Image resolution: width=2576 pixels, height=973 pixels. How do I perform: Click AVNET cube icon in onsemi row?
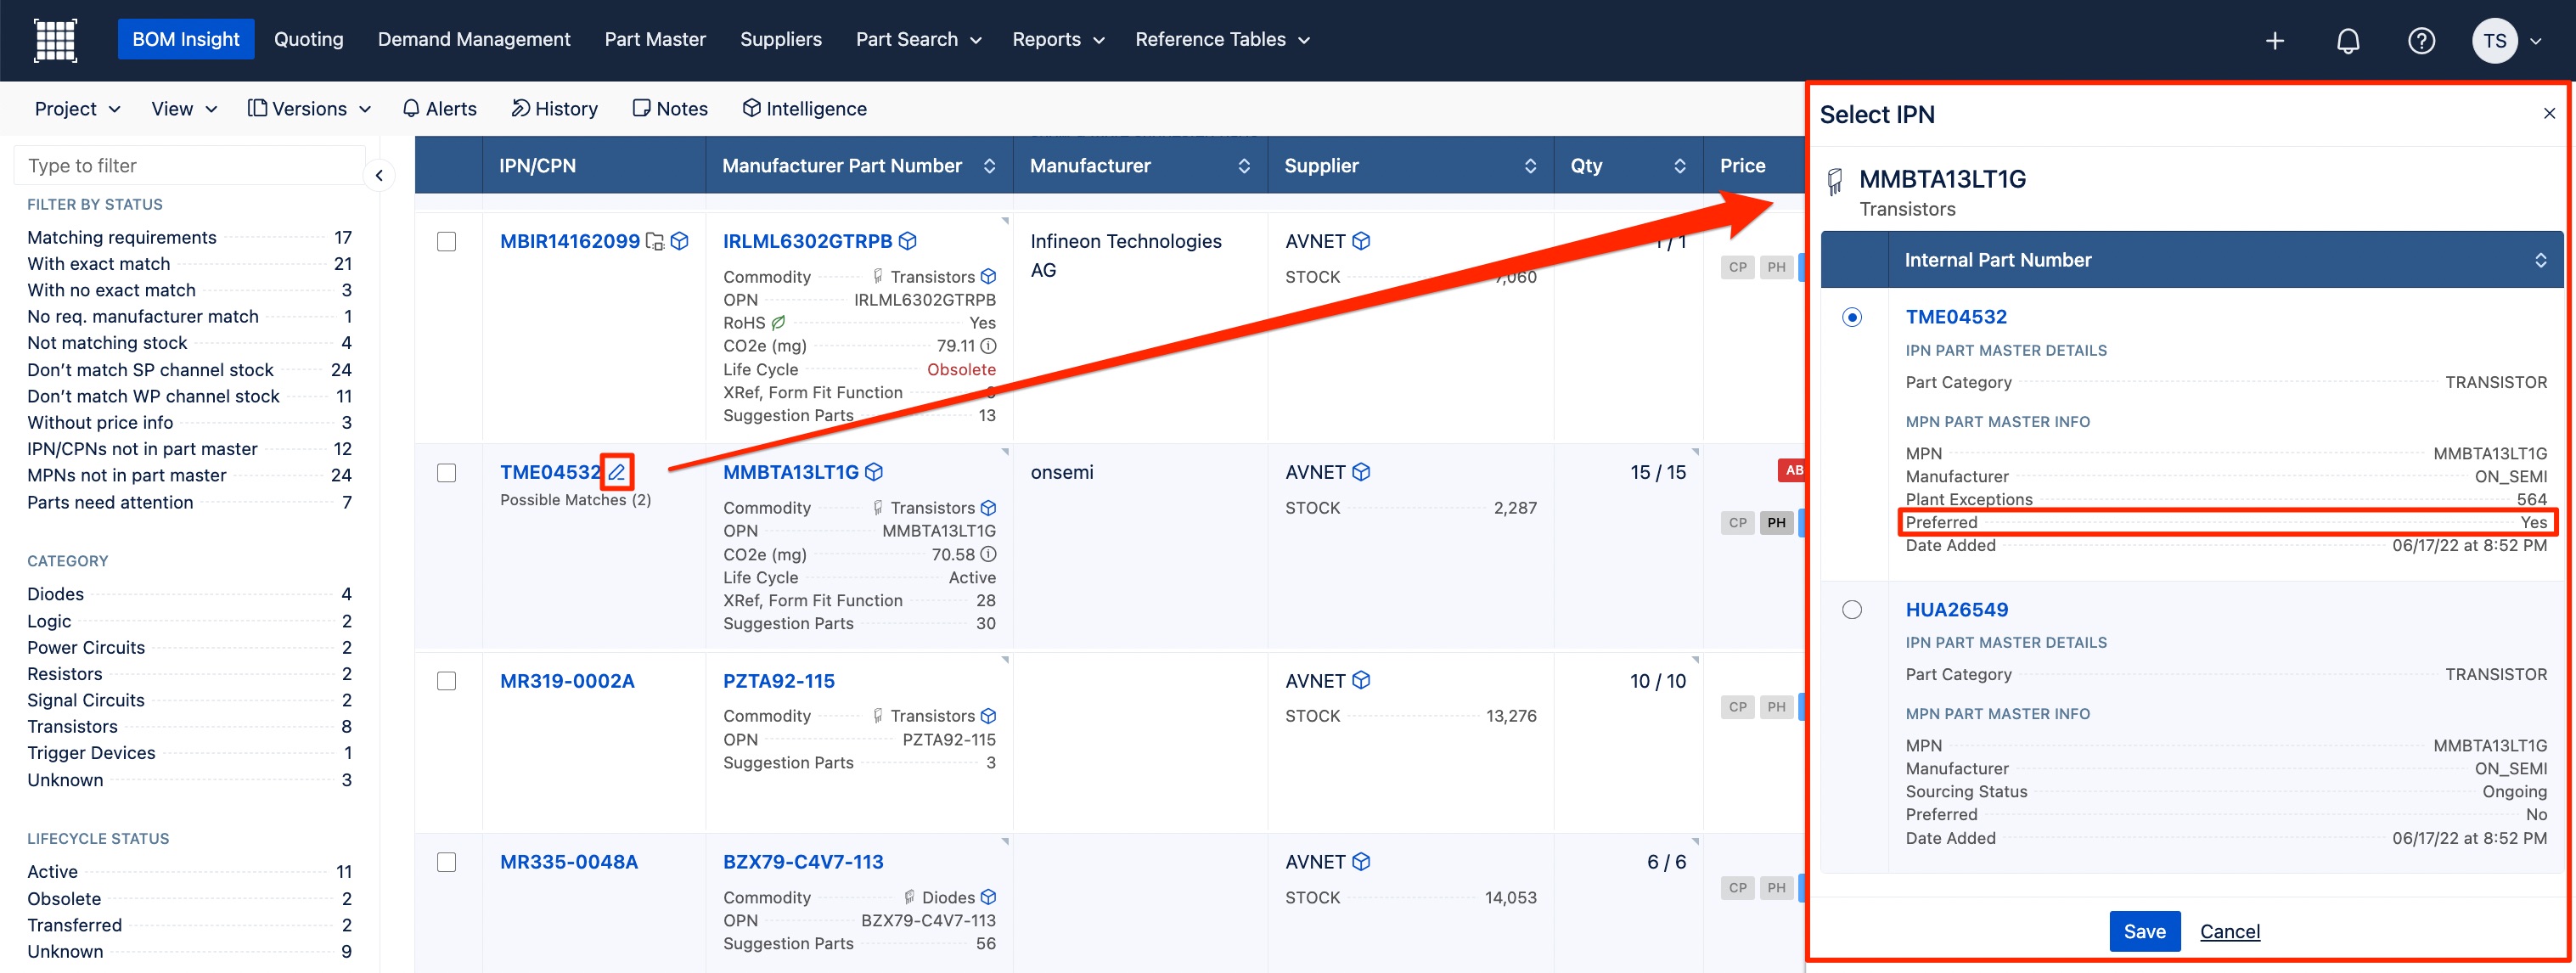click(1361, 472)
